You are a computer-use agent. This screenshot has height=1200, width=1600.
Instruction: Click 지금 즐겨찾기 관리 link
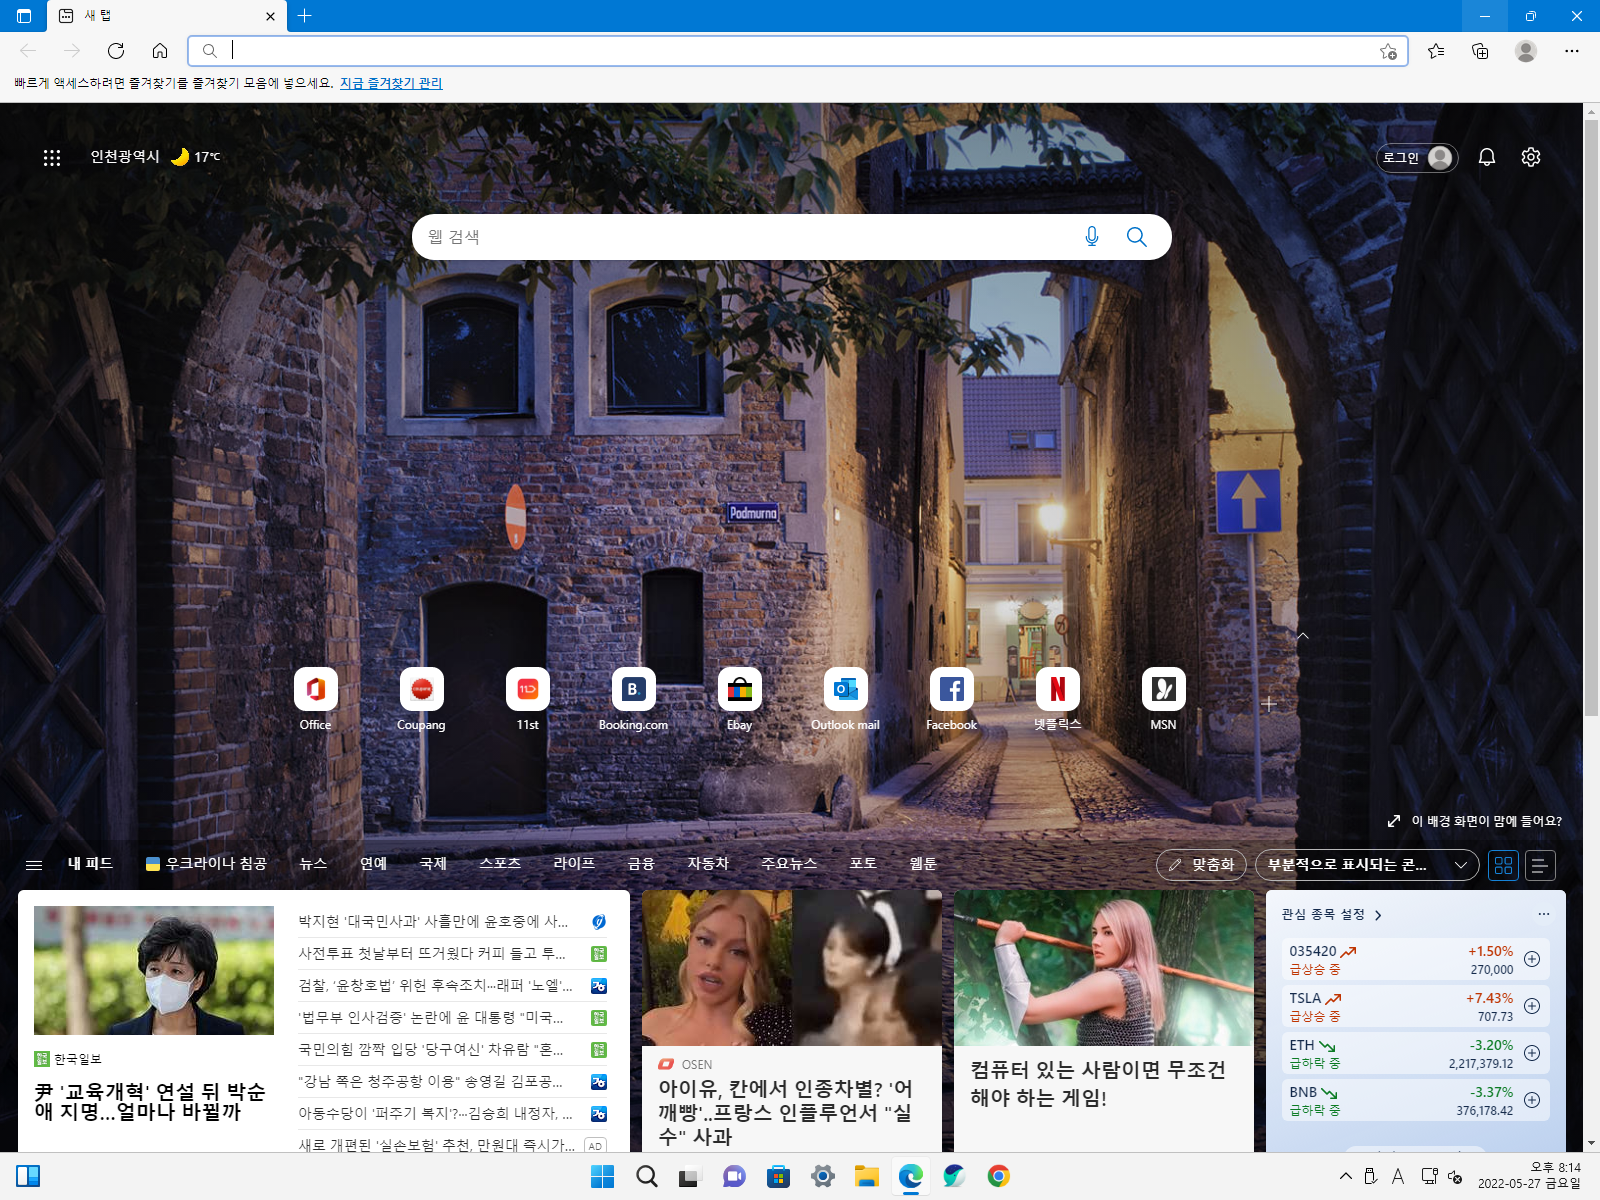[x=391, y=83]
